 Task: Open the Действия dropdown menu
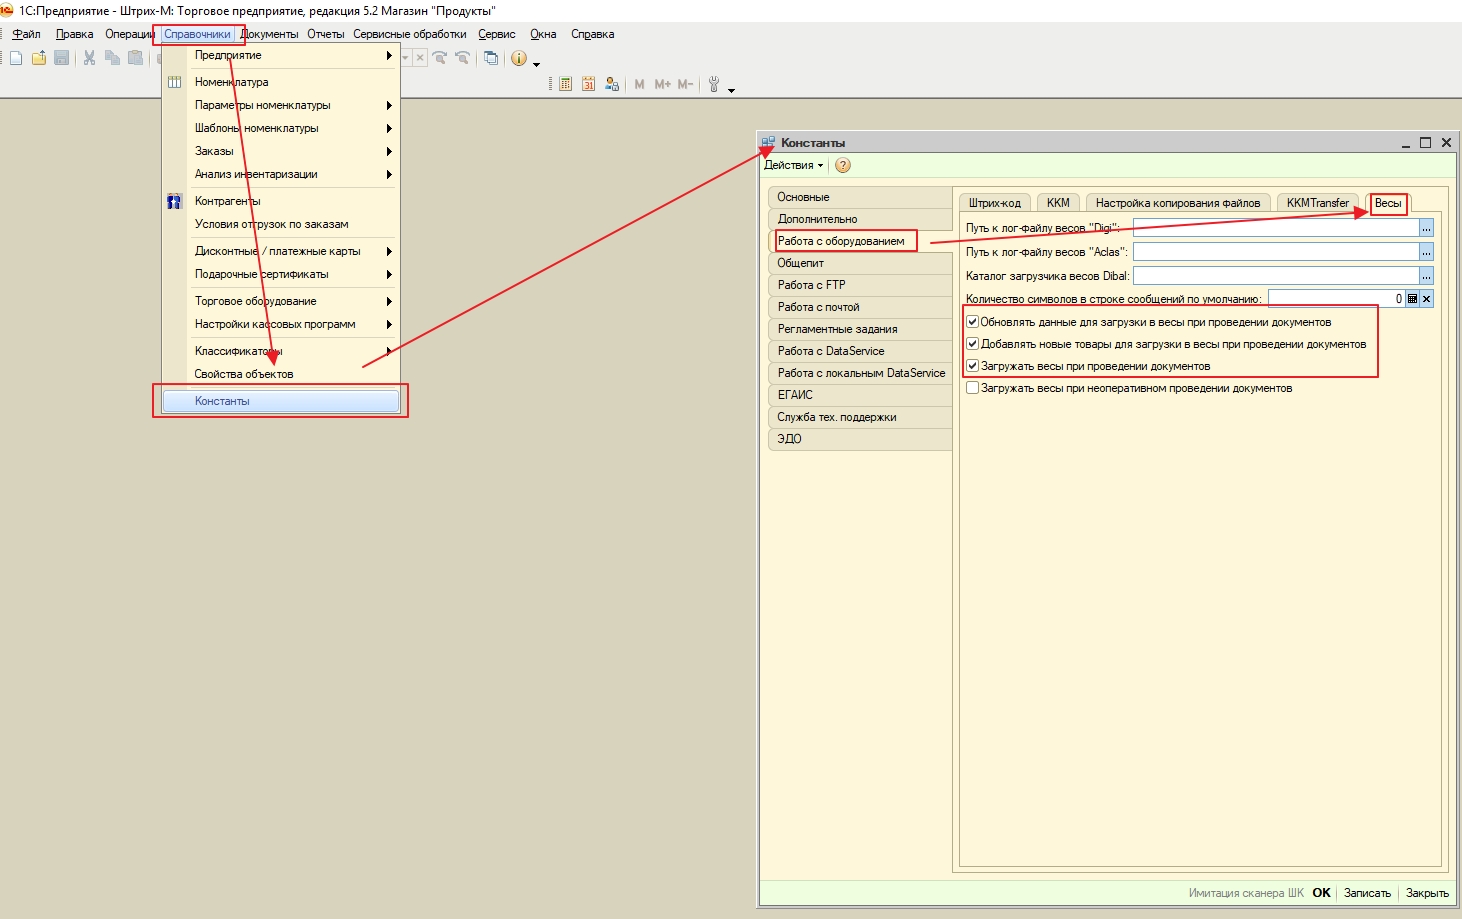[x=793, y=166]
